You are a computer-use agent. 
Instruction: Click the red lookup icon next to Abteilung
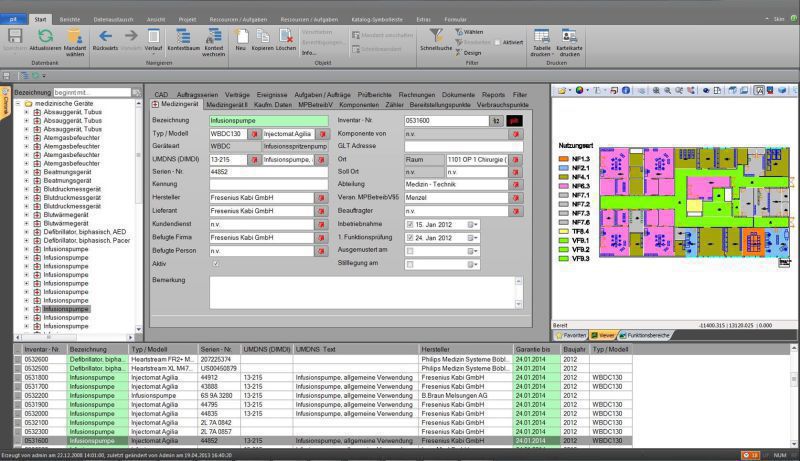tap(516, 185)
